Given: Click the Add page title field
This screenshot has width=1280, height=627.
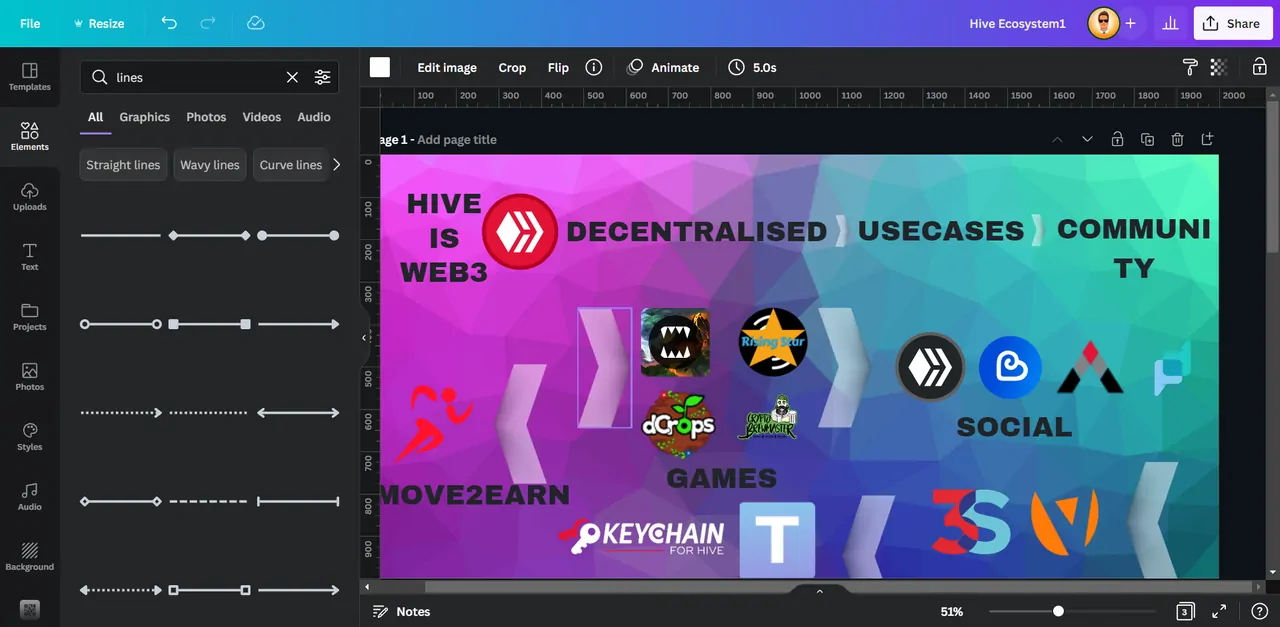Looking at the screenshot, I should (457, 139).
